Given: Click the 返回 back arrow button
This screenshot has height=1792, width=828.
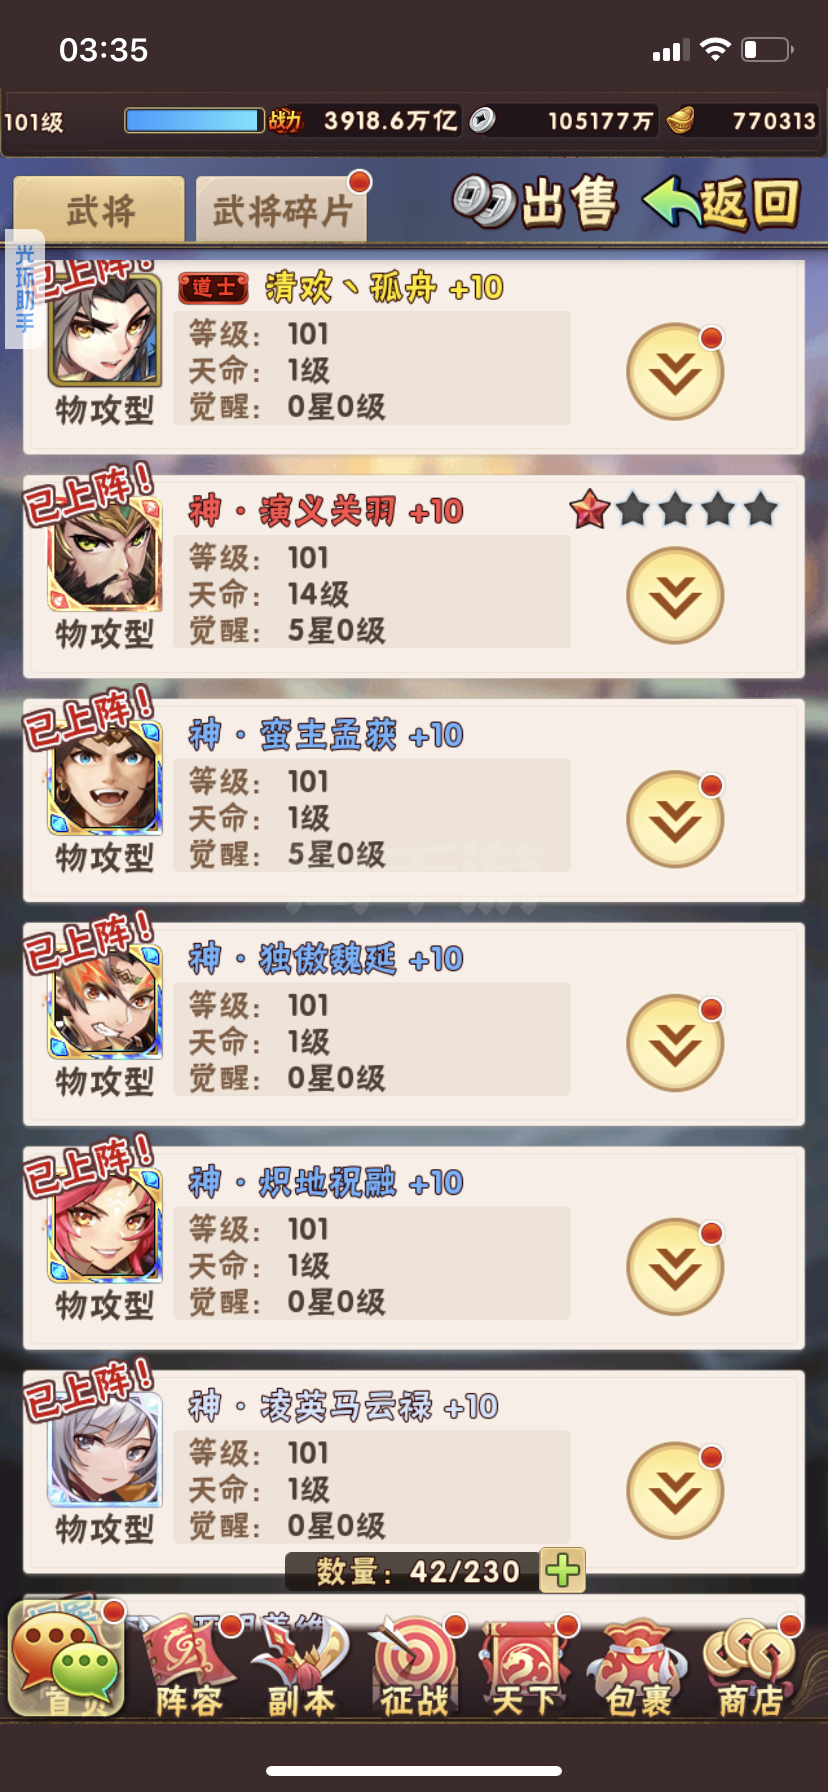Looking at the screenshot, I should point(722,203).
